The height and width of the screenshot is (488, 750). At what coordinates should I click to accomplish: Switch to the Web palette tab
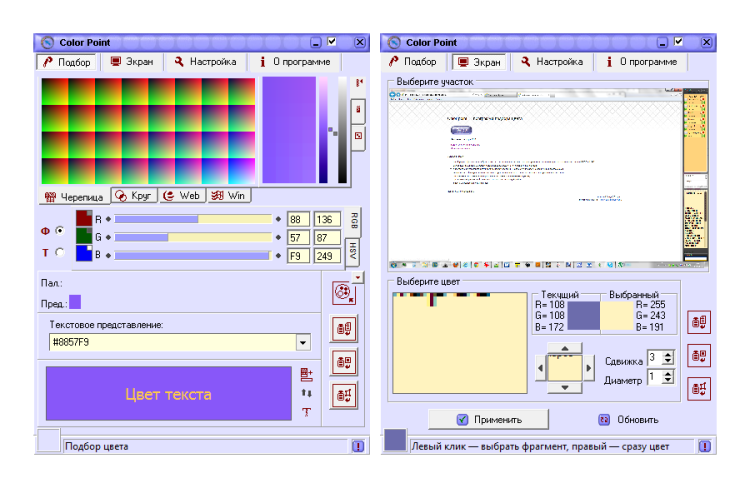click(x=182, y=196)
